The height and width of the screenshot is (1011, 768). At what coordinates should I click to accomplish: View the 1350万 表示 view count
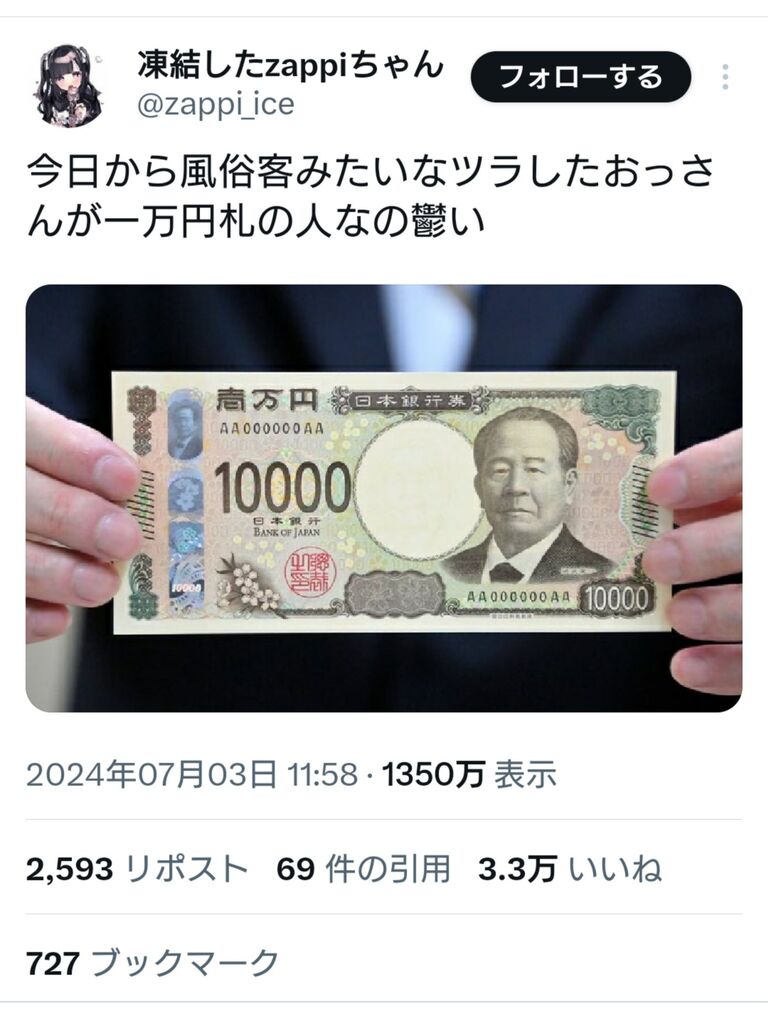point(469,774)
